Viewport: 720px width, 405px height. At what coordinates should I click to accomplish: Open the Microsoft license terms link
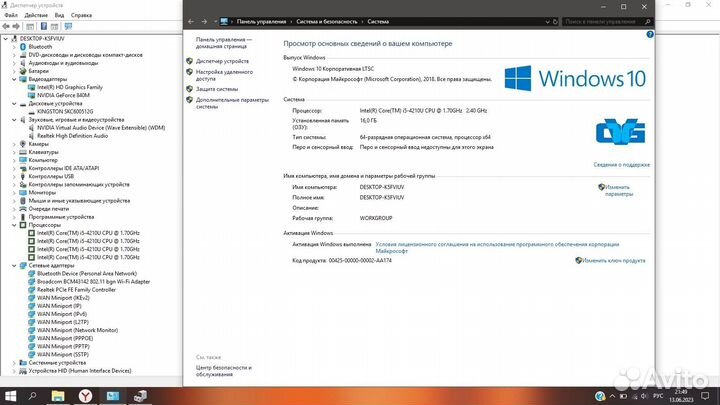497,248
